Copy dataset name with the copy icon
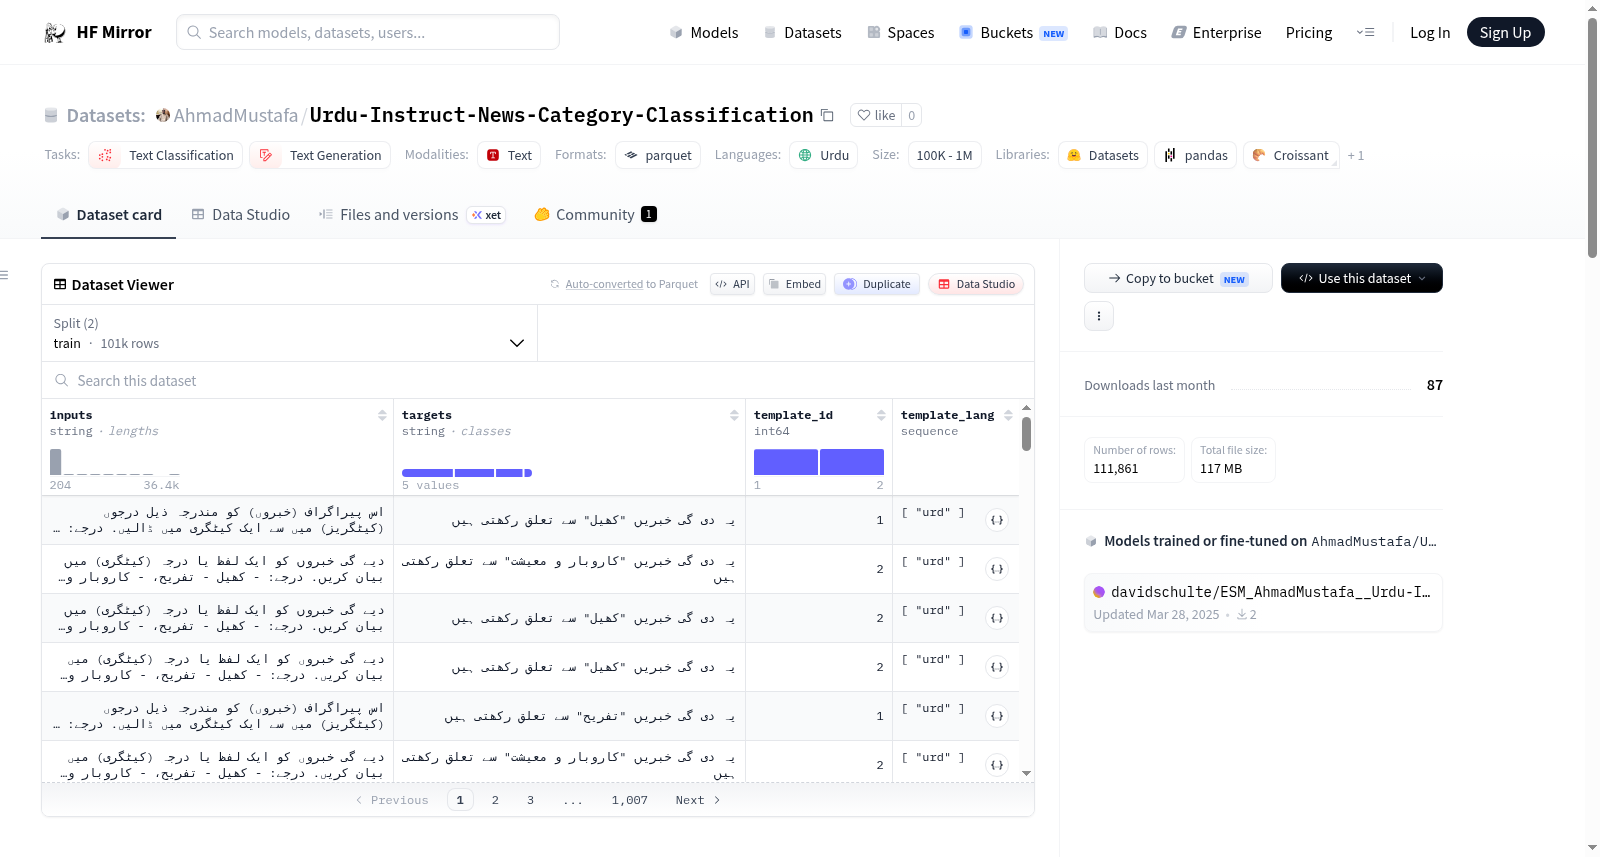Screen dimensions: 1600x857 click(827, 115)
